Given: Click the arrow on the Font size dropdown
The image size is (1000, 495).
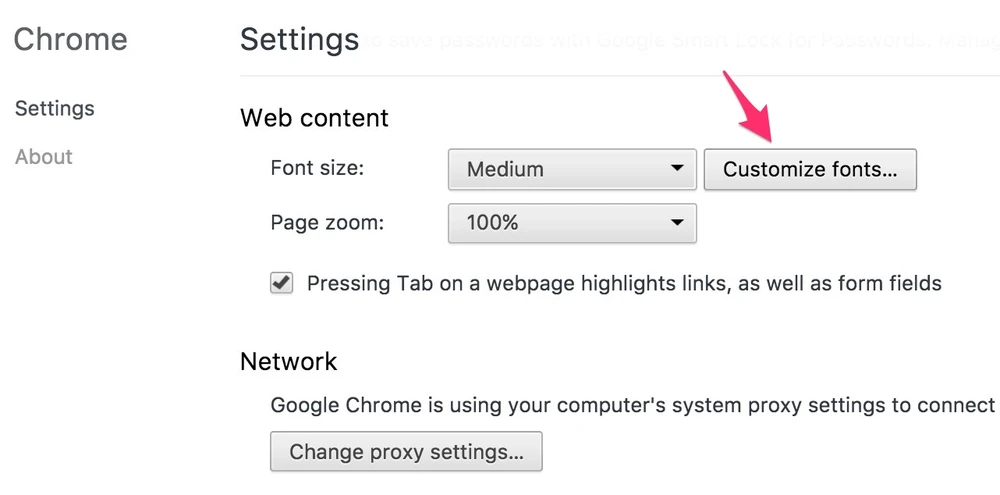Looking at the screenshot, I should pos(677,169).
